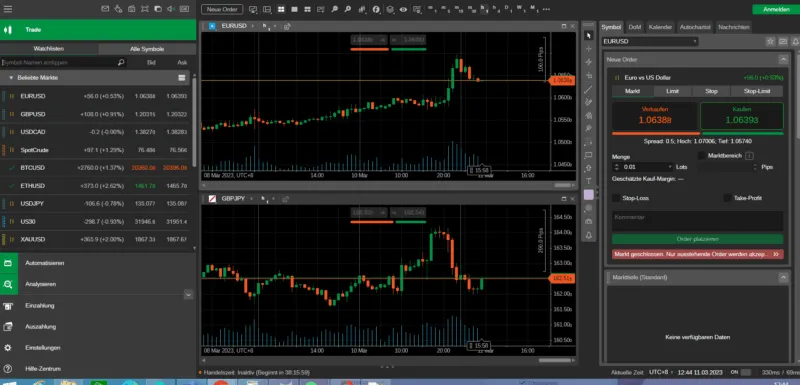Pick the purple color swatch in toolbar
This screenshot has width=800, height=385.
[x=588, y=194]
